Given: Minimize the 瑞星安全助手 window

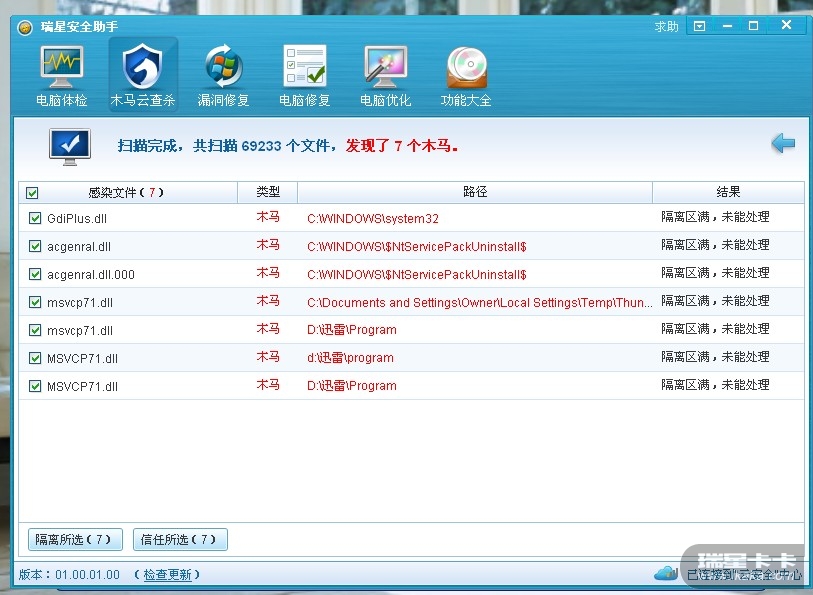Looking at the screenshot, I should click(727, 26).
